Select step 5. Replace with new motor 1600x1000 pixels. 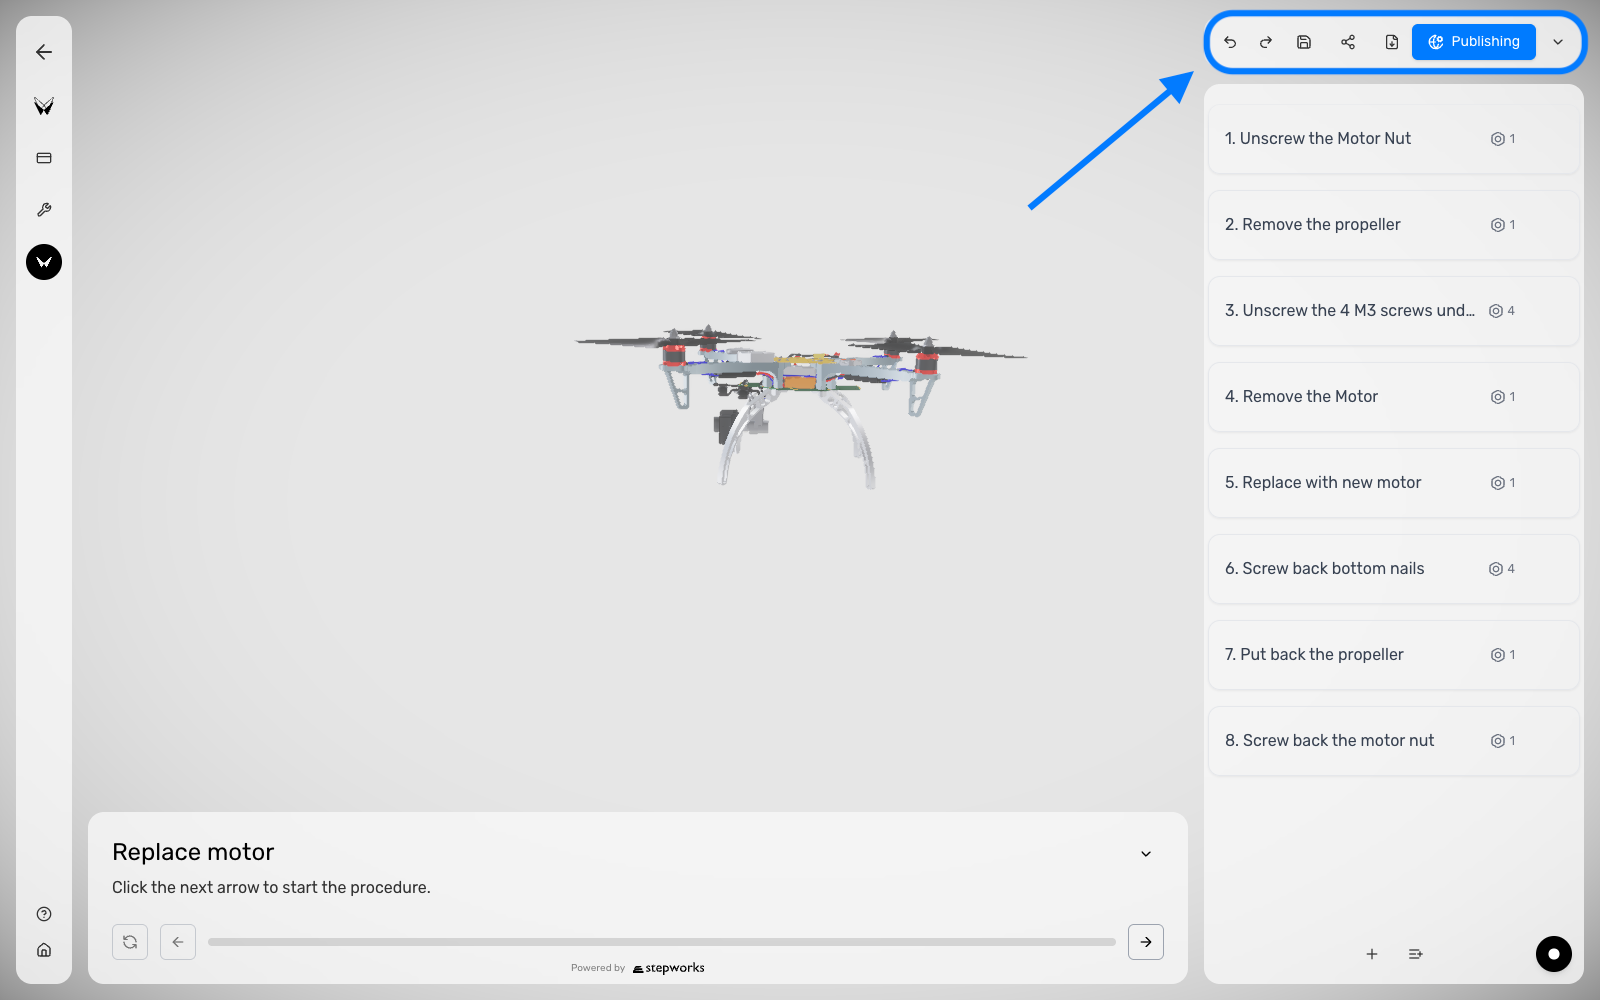pos(1394,483)
